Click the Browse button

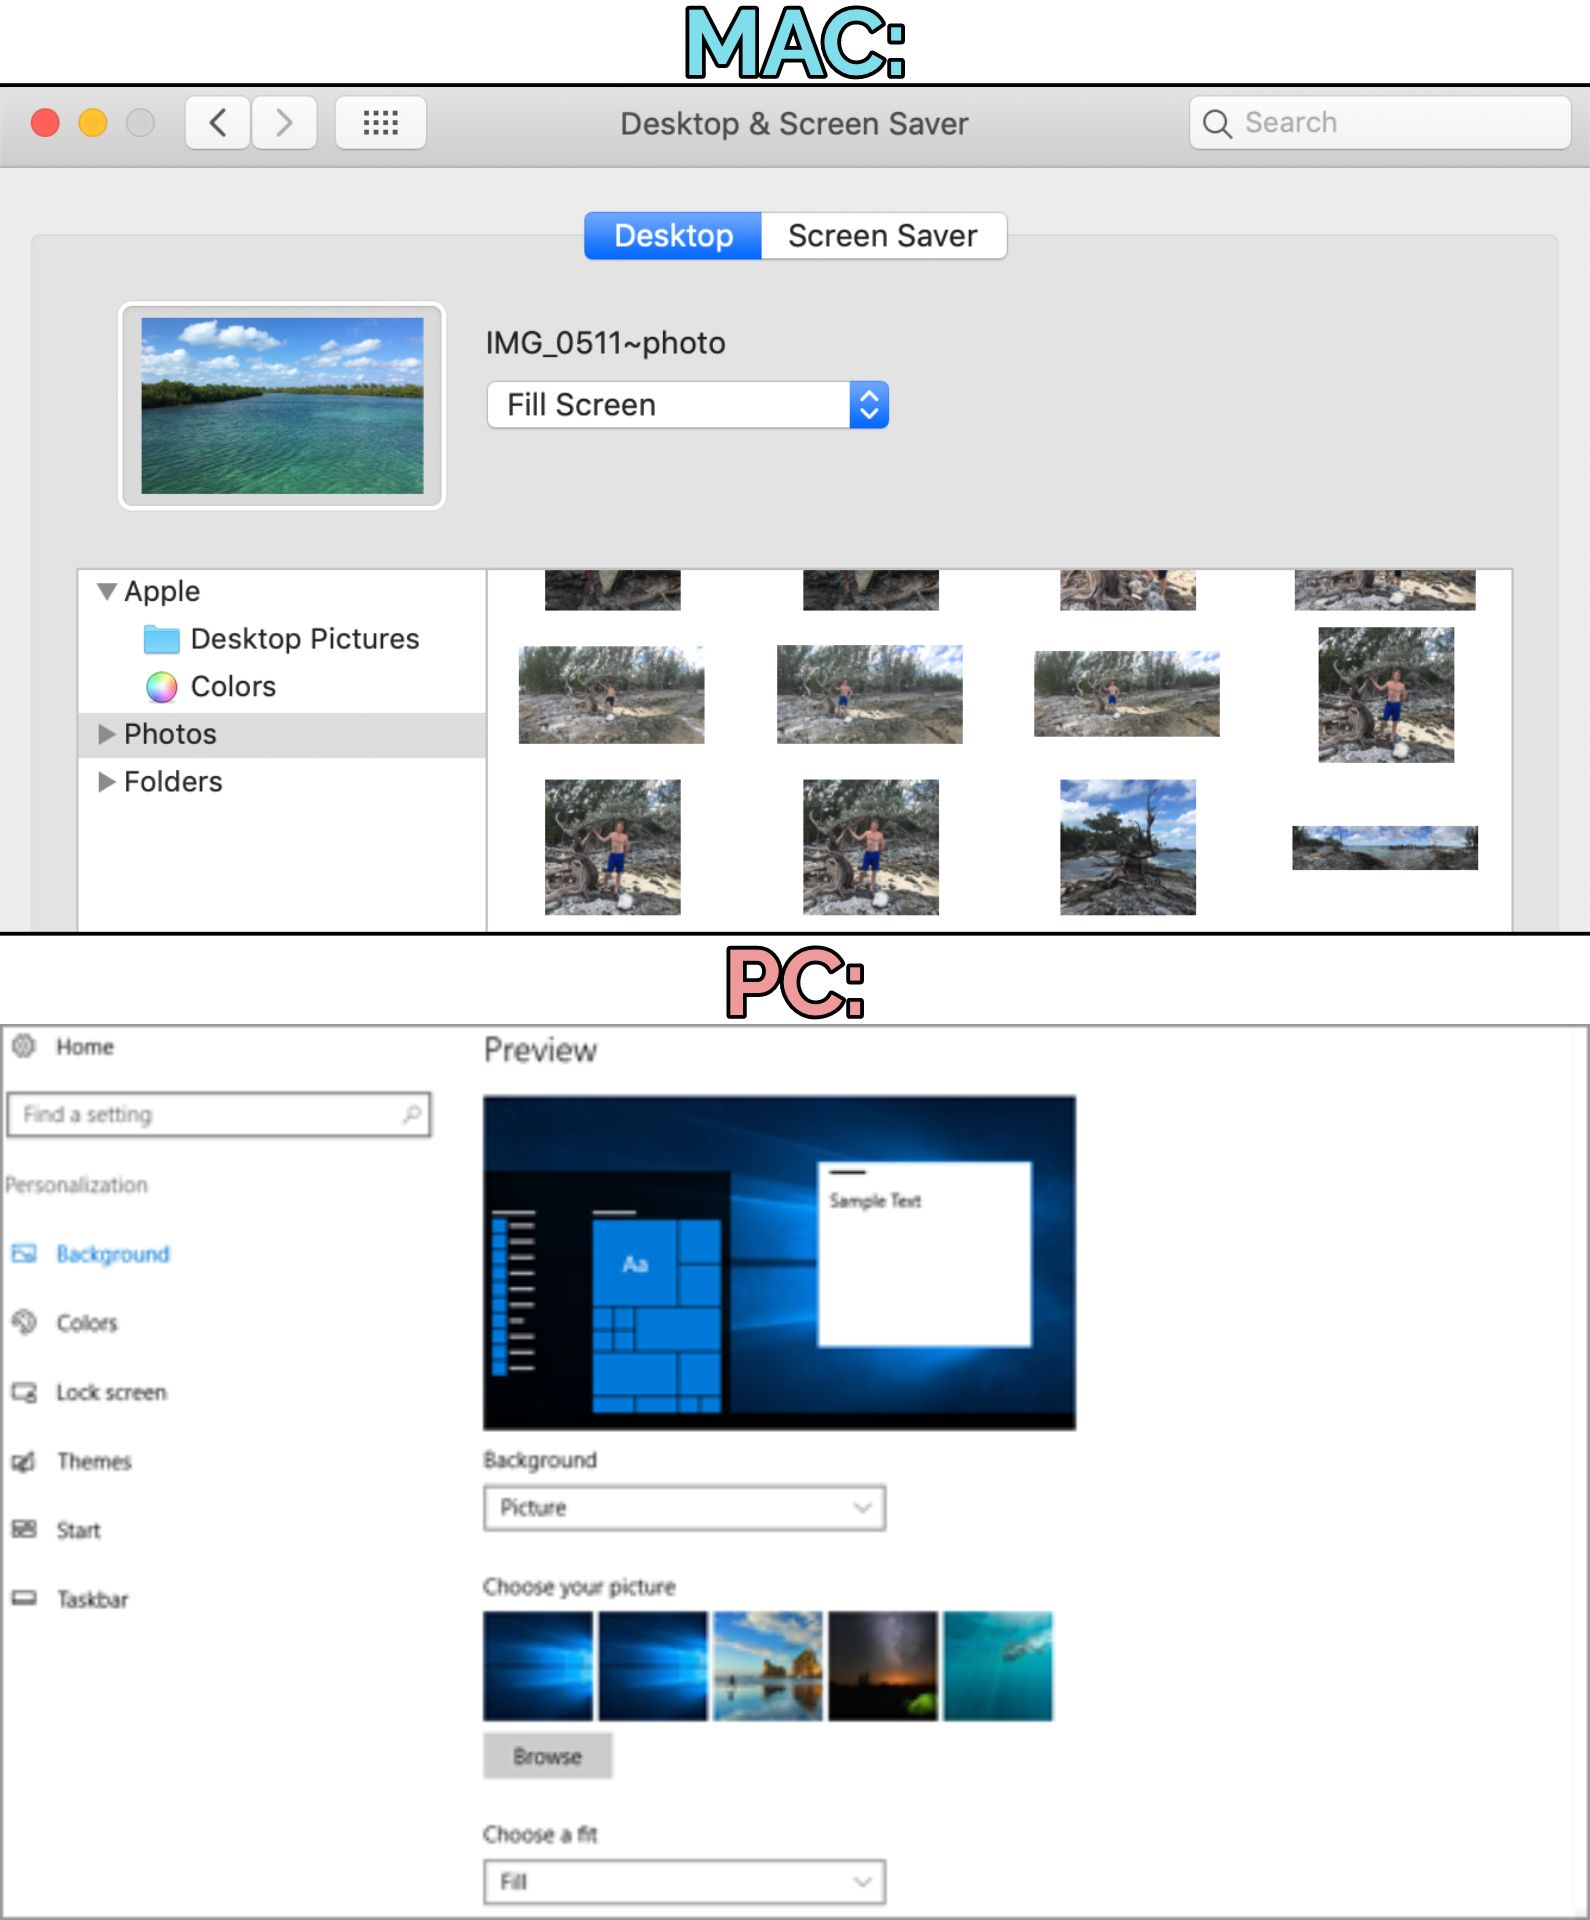tap(547, 1756)
